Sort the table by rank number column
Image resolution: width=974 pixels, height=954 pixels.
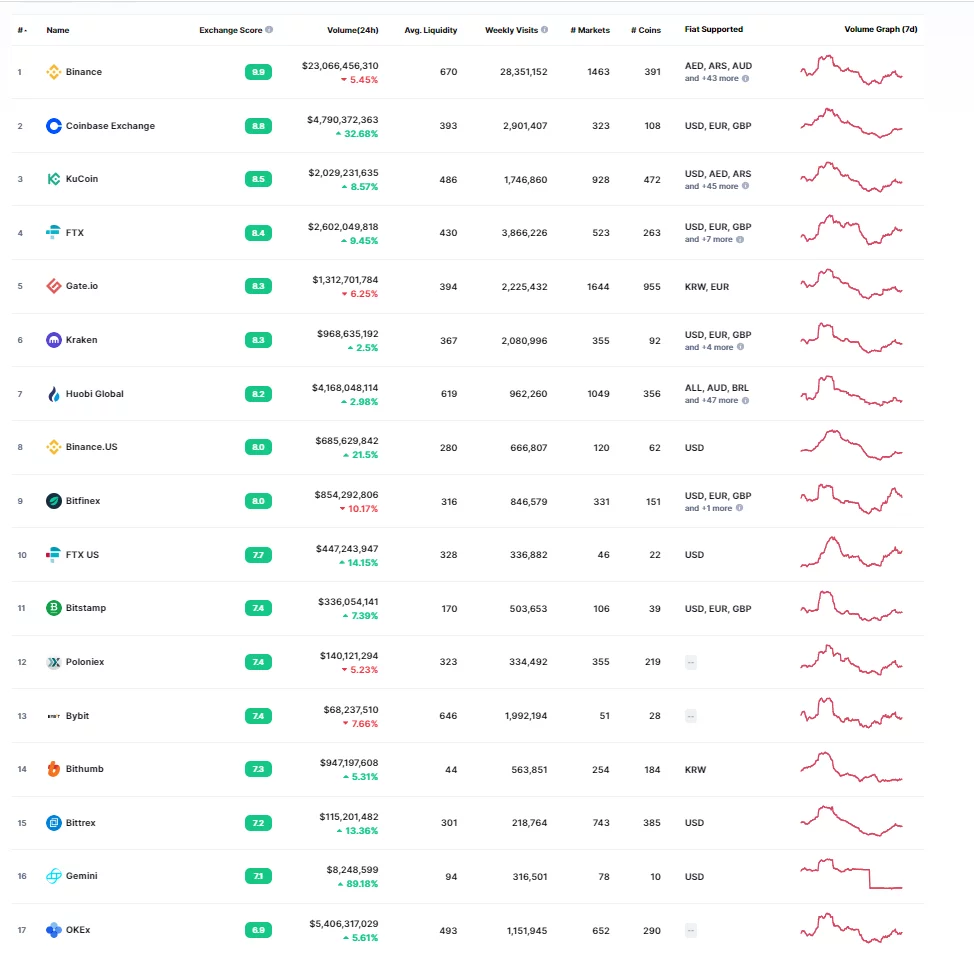point(21,30)
